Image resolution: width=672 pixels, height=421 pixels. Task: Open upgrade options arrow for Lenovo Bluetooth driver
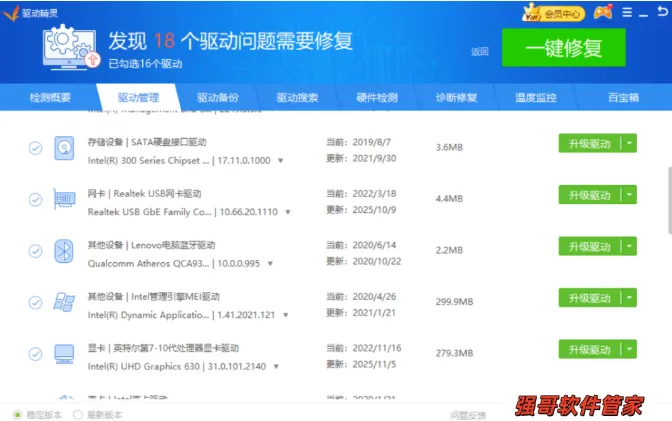[x=629, y=247]
